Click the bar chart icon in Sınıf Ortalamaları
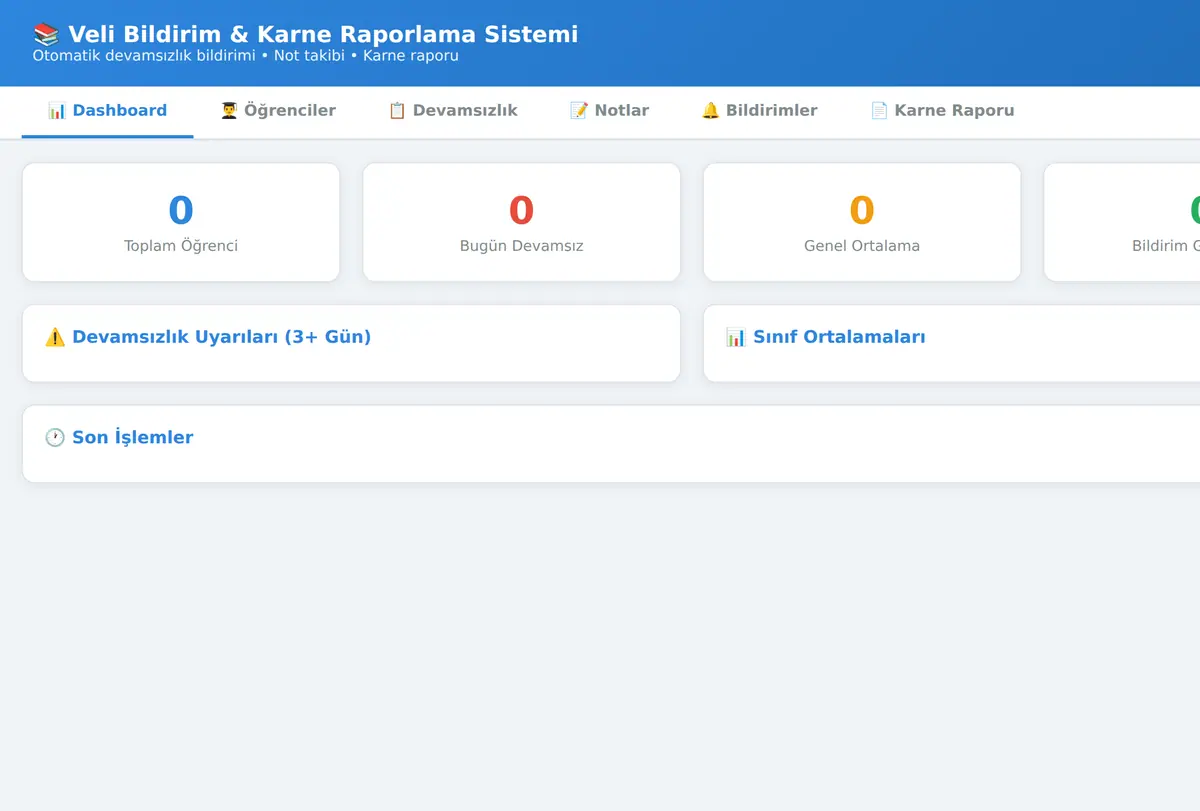Image resolution: width=1200 pixels, height=811 pixels. [736, 337]
